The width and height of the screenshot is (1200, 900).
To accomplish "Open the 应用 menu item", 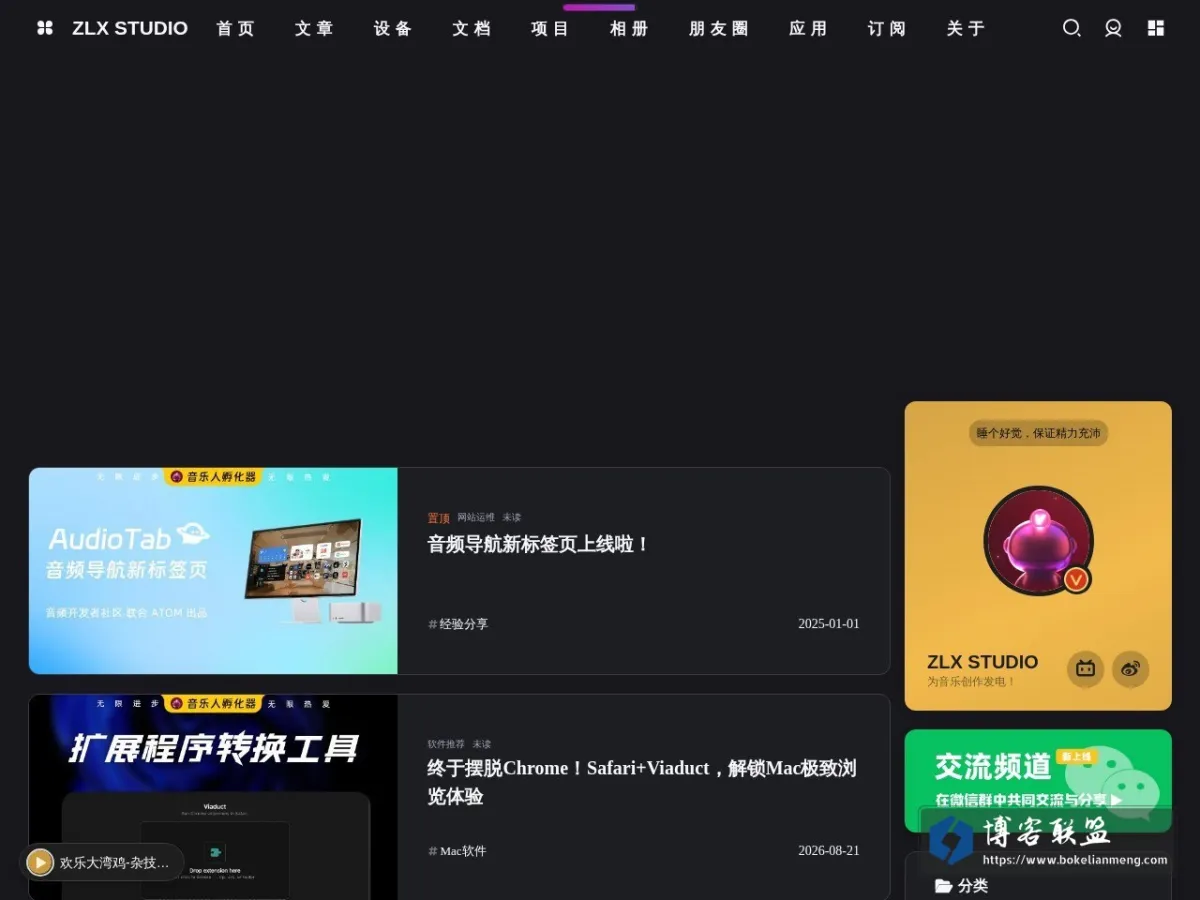I will (808, 28).
